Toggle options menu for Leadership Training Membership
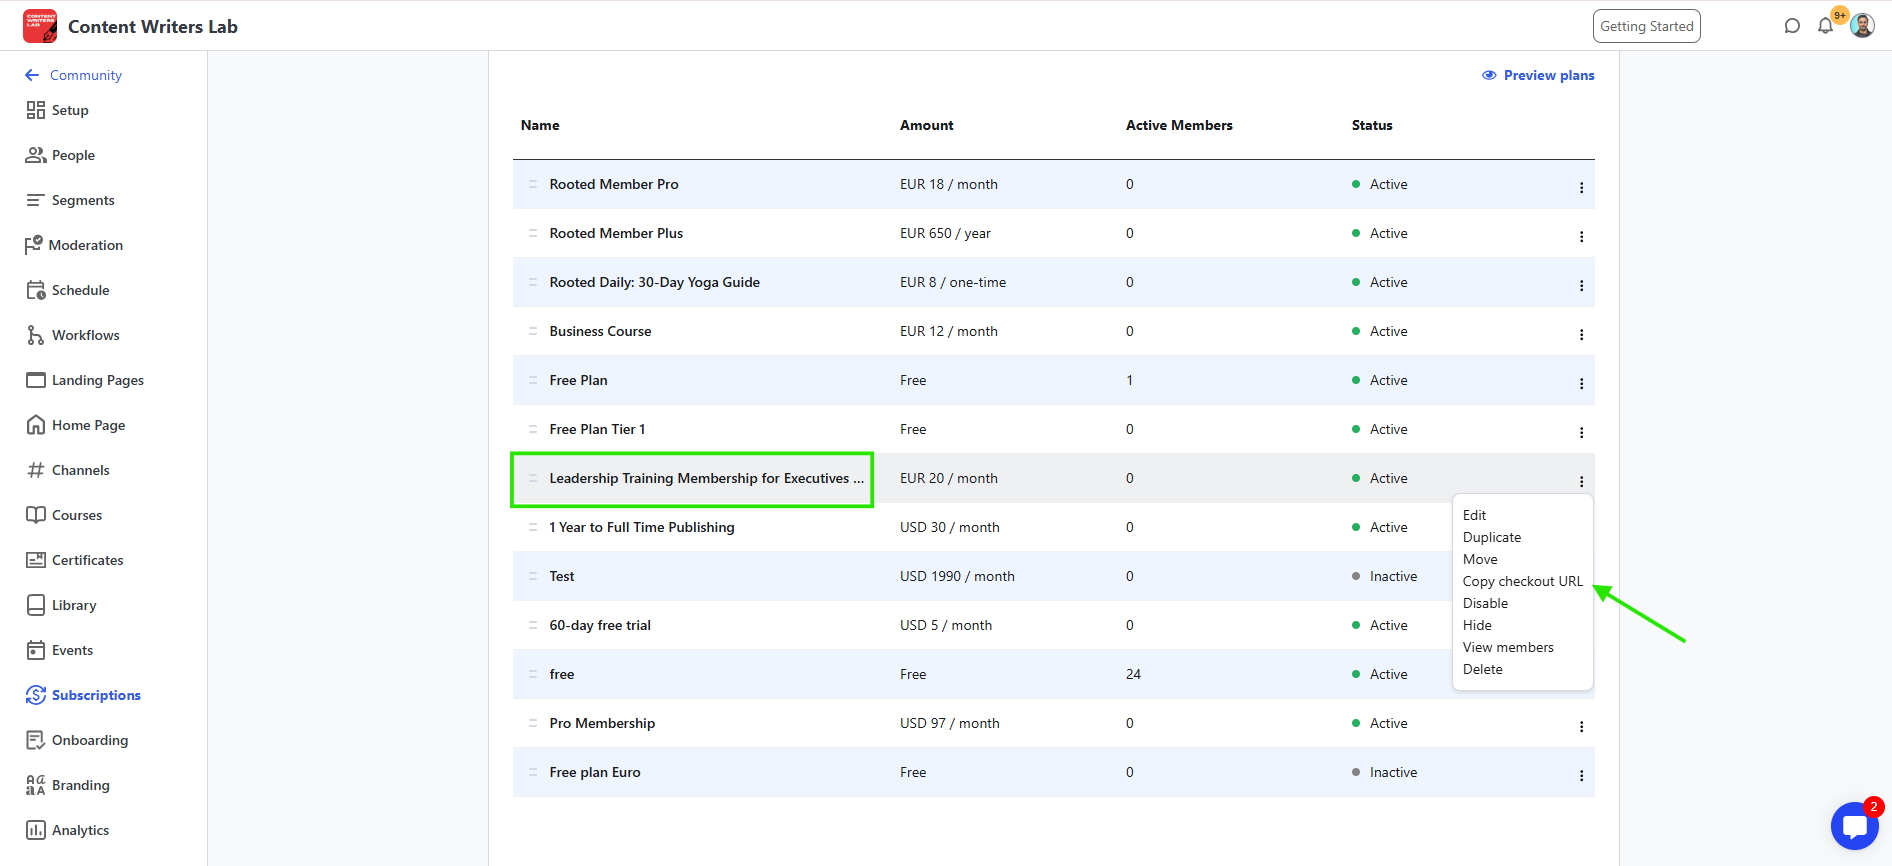 (1581, 481)
